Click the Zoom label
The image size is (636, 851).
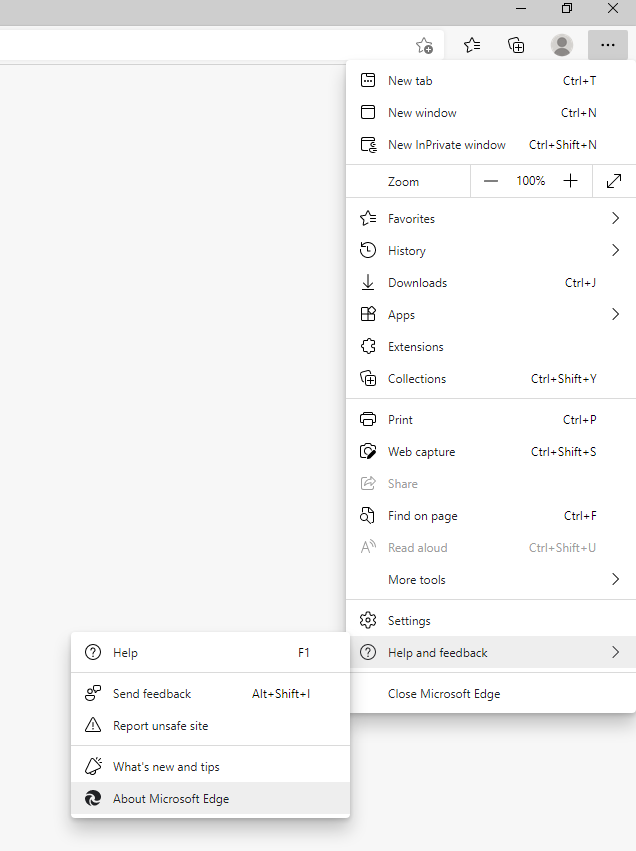[403, 181]
